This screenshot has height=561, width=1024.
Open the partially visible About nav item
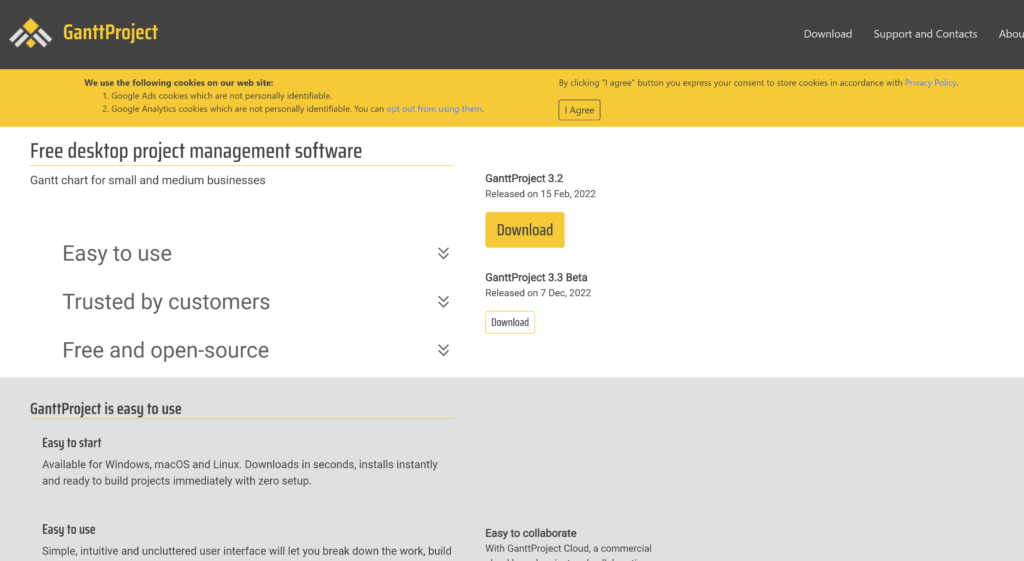(x=1011, y=34)
